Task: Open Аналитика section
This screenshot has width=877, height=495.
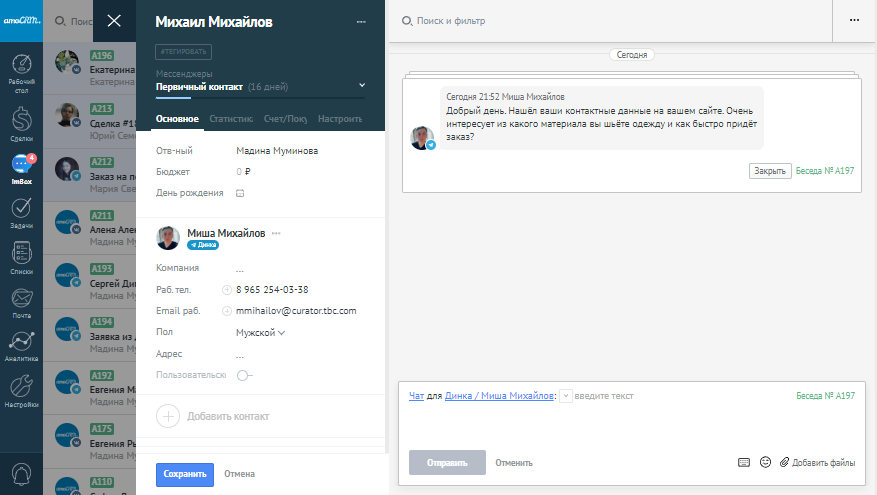Action: click(x=21, y=345)
